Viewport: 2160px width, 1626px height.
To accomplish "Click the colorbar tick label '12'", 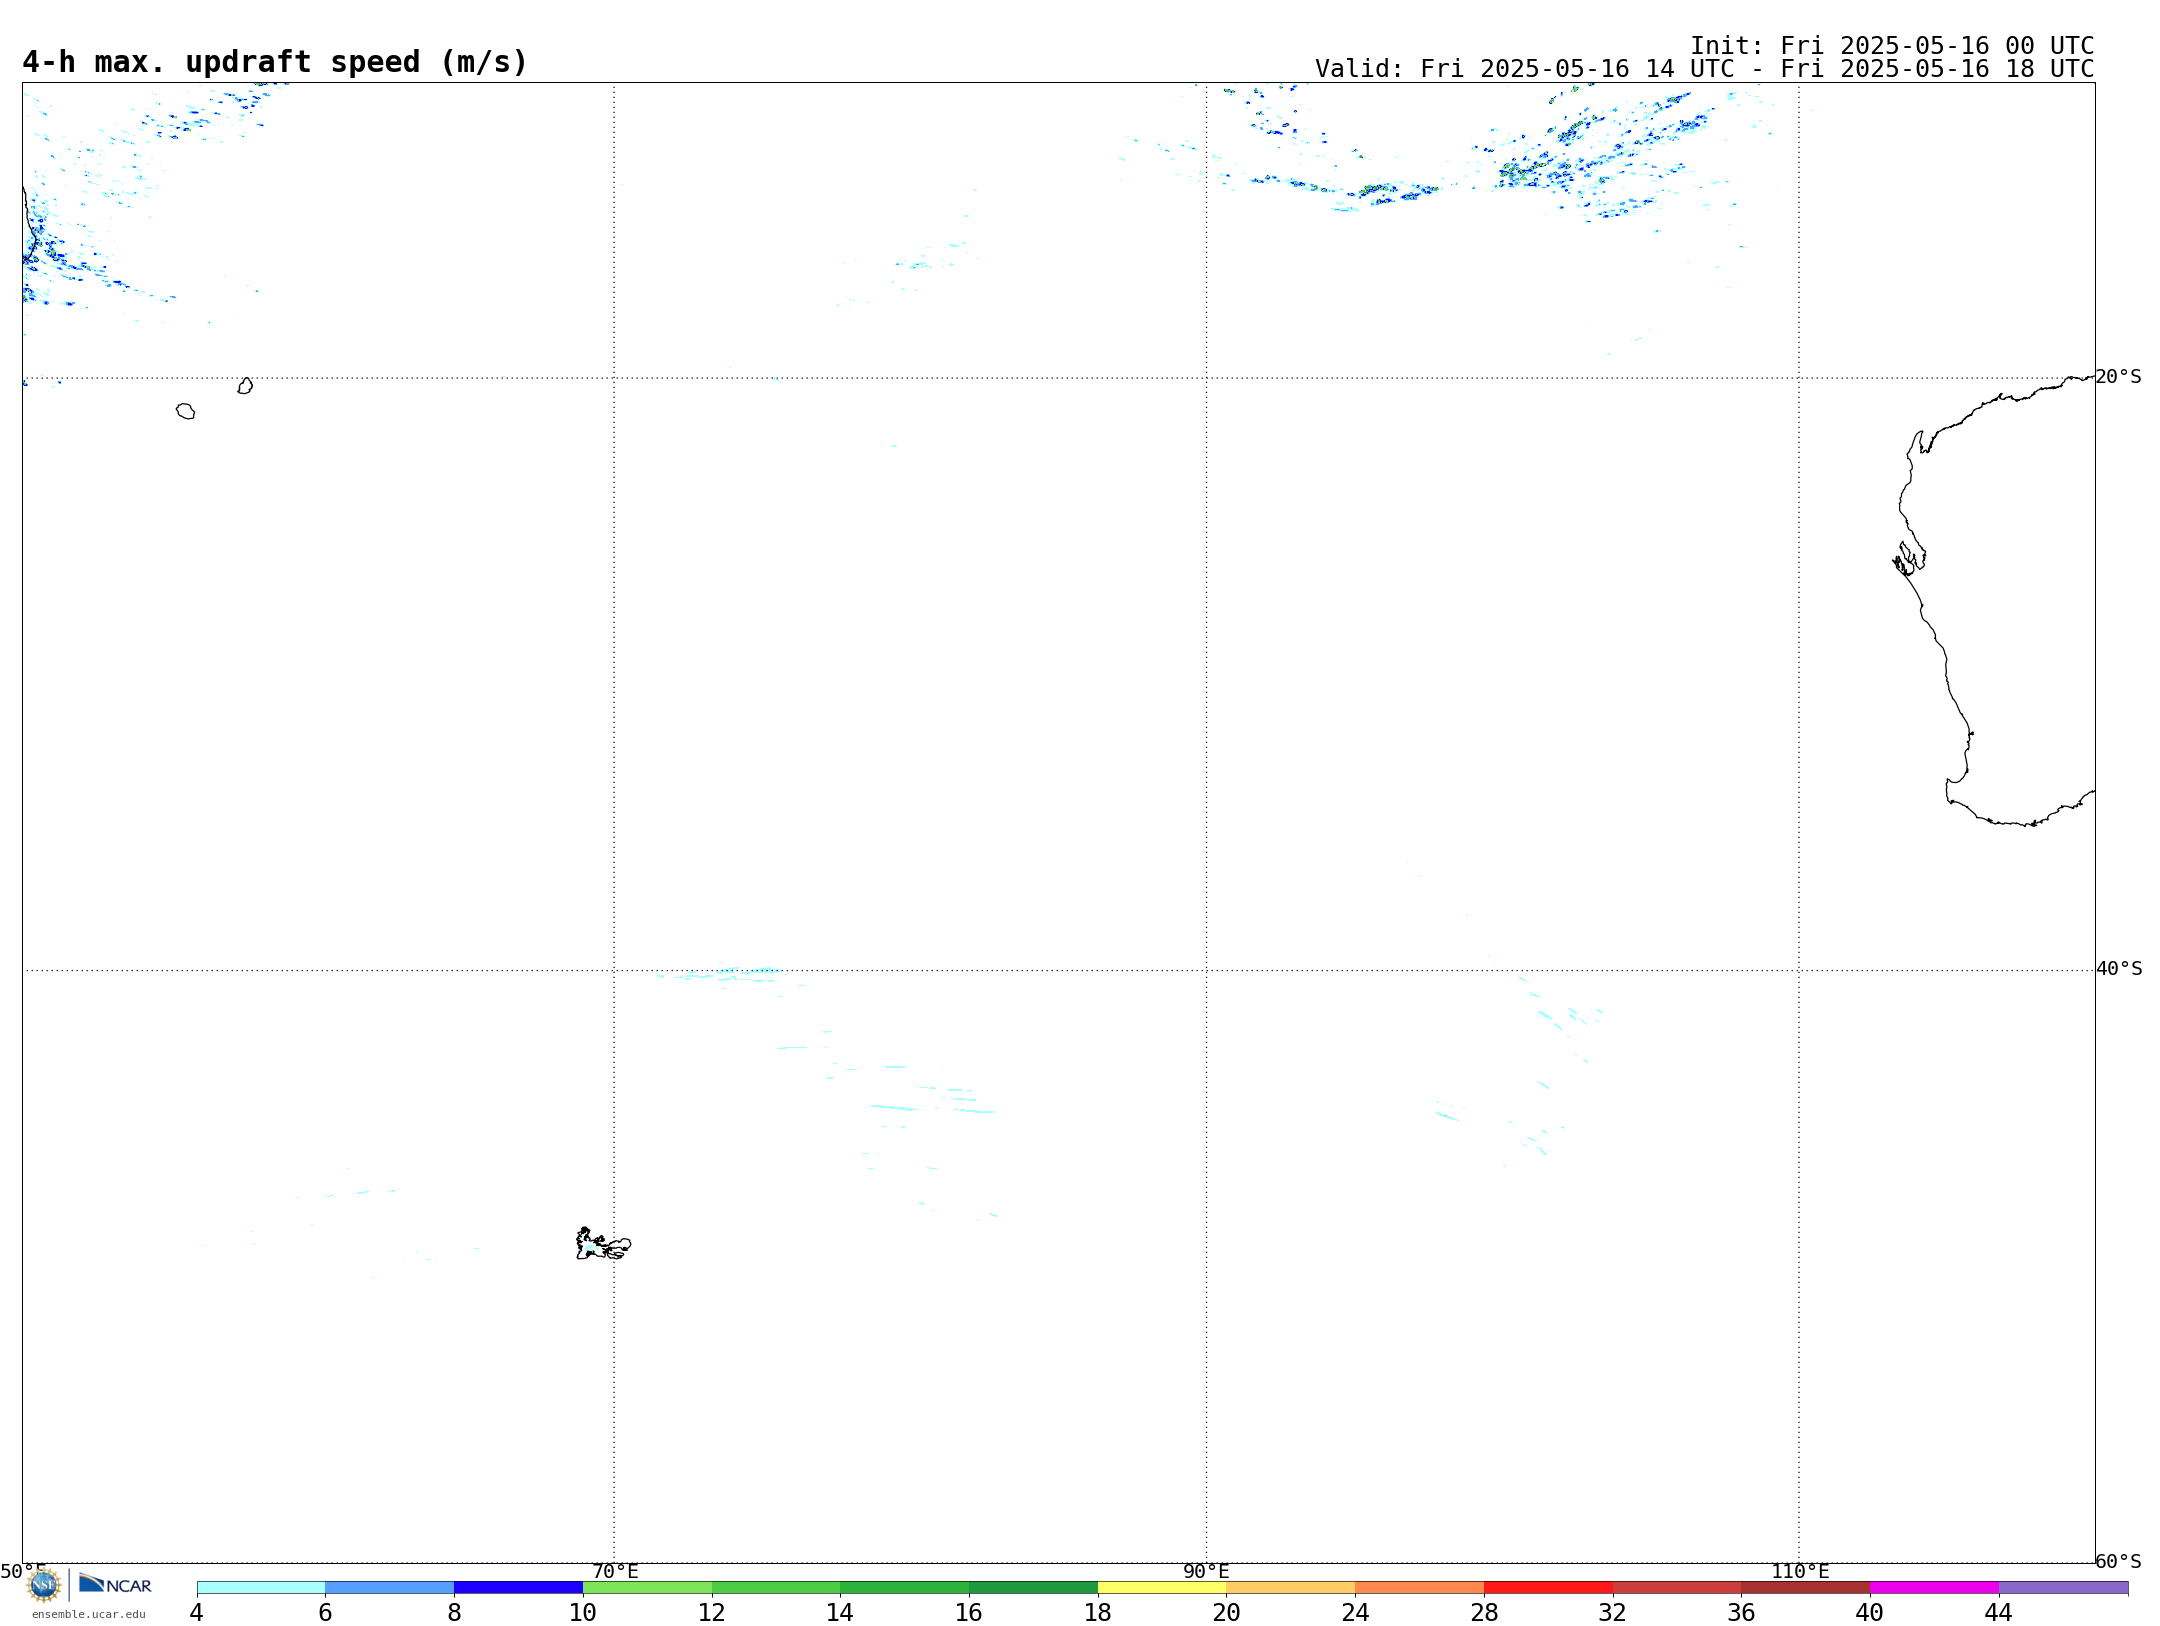I will click(712, 1613).
